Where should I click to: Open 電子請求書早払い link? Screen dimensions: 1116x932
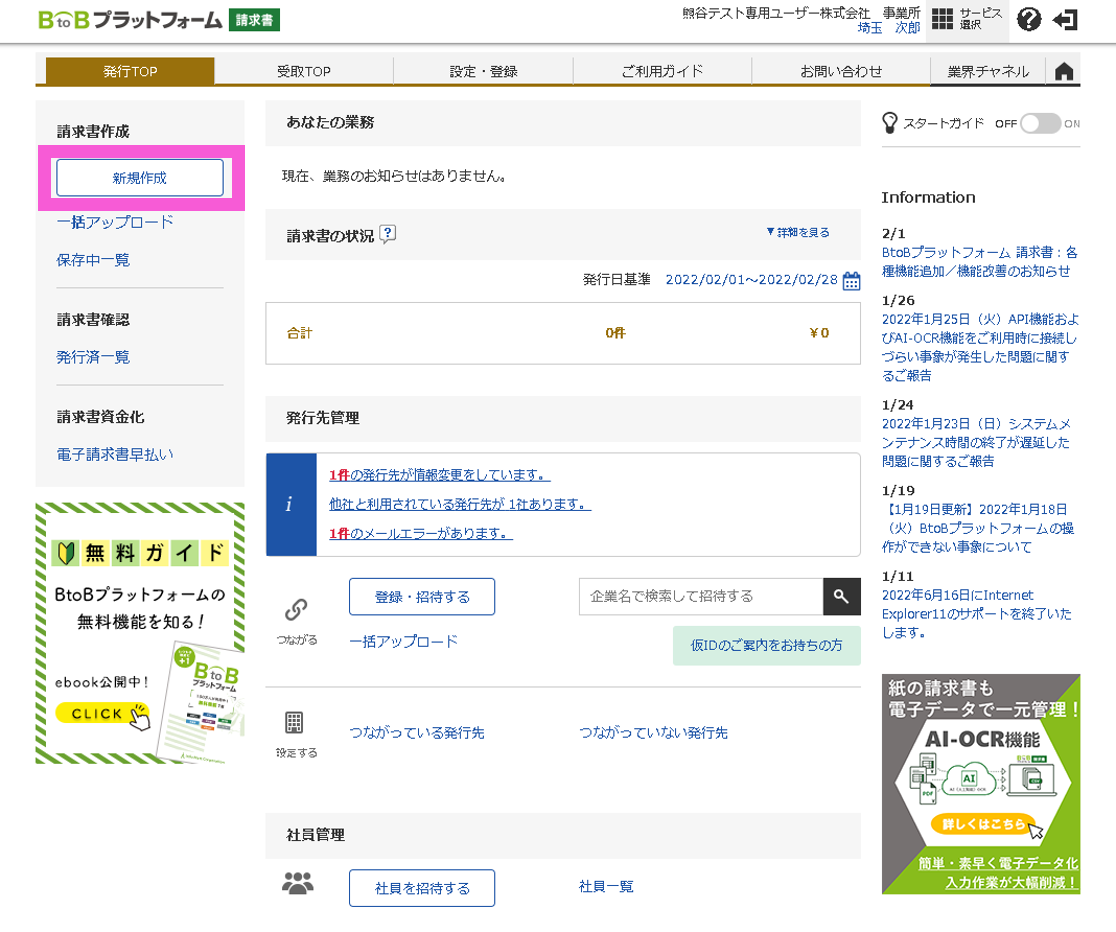(115, 454)
